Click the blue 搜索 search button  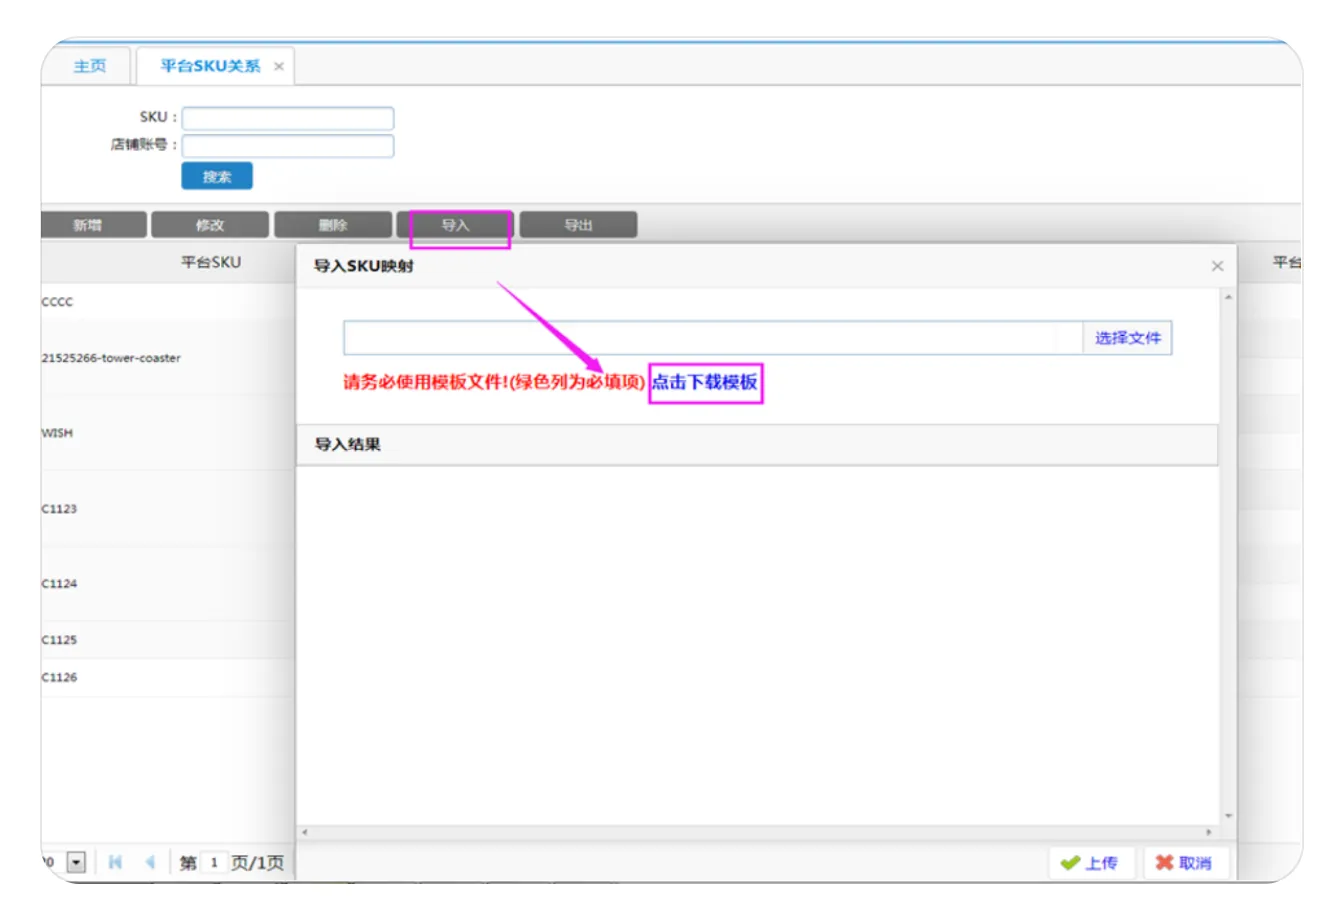coord(217,176)
